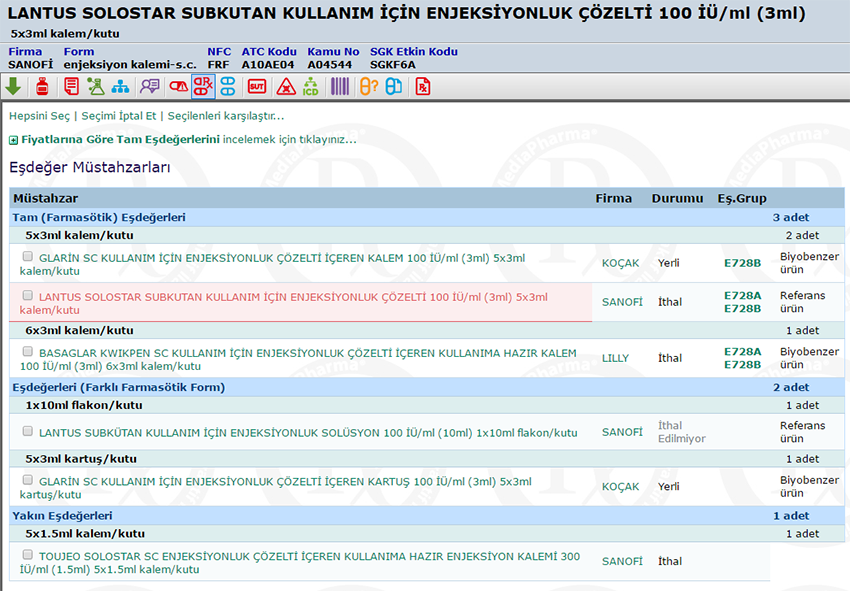Collapse the Tam (Farmasötik) Eşdeğerleri group header

[x=99, y=217]
